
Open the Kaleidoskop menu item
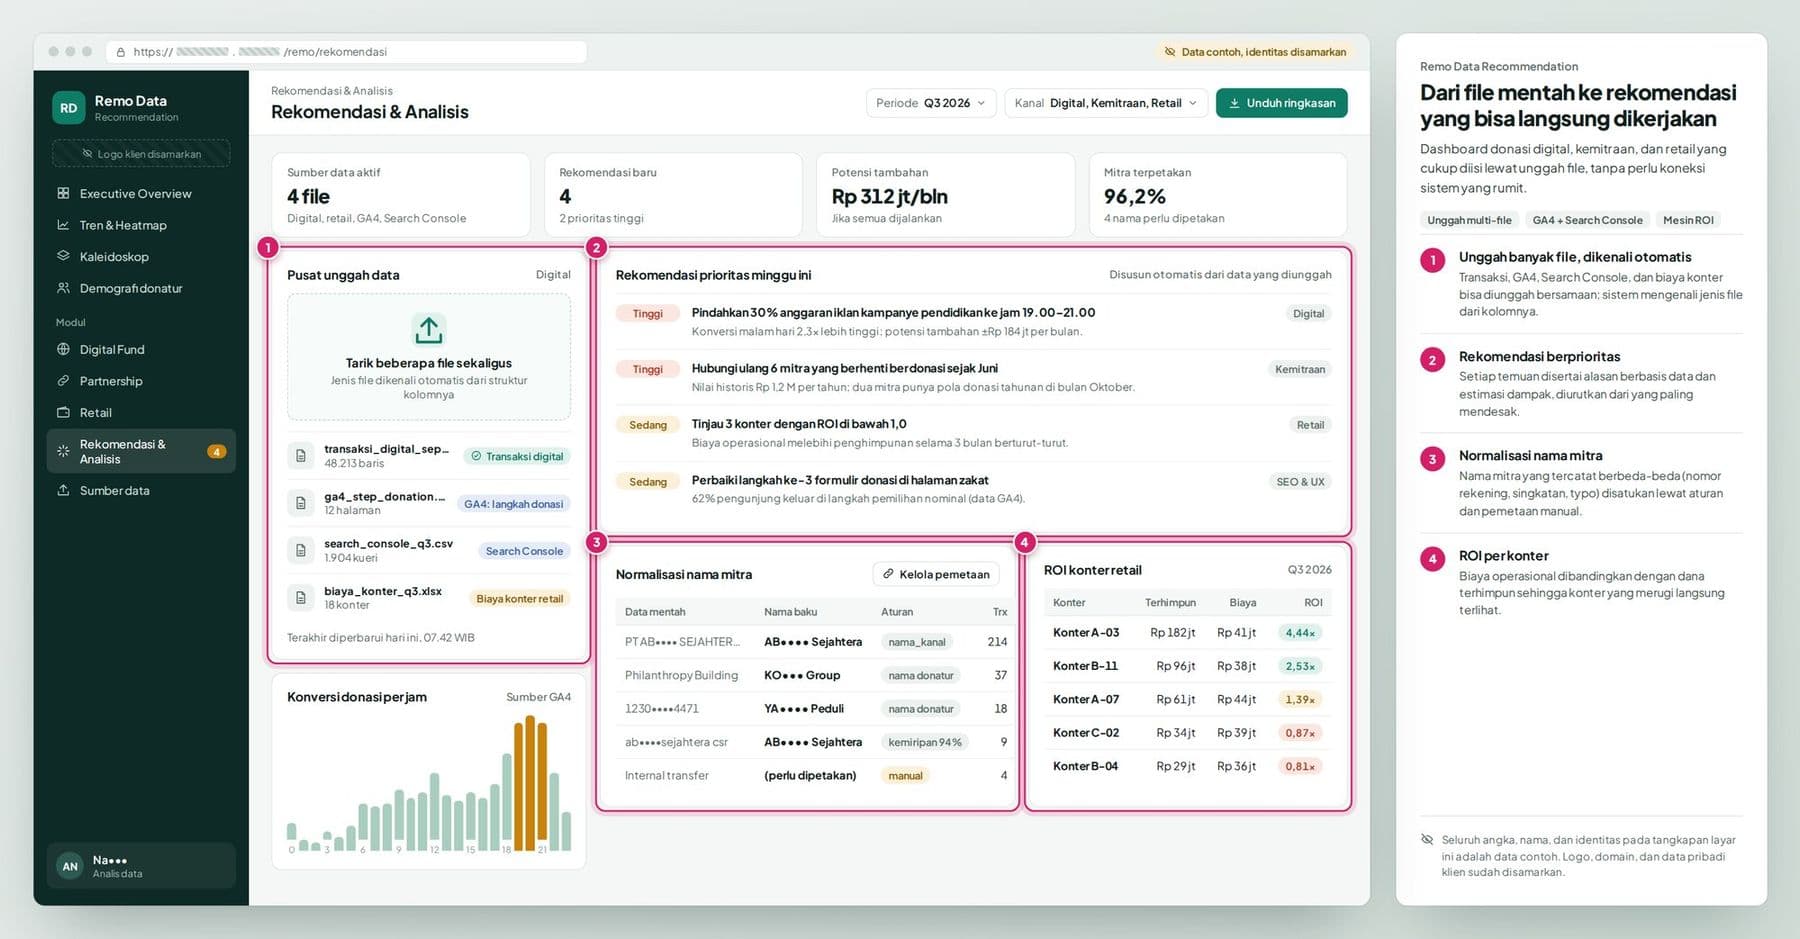pos(141,256)
